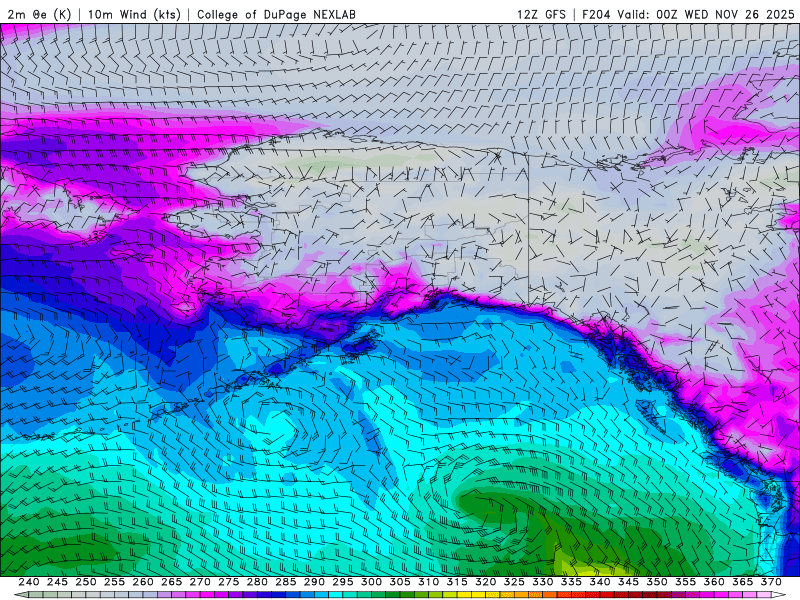Select the 275 color scale label
The image size is (800, 600).
(x=229, y=582)
